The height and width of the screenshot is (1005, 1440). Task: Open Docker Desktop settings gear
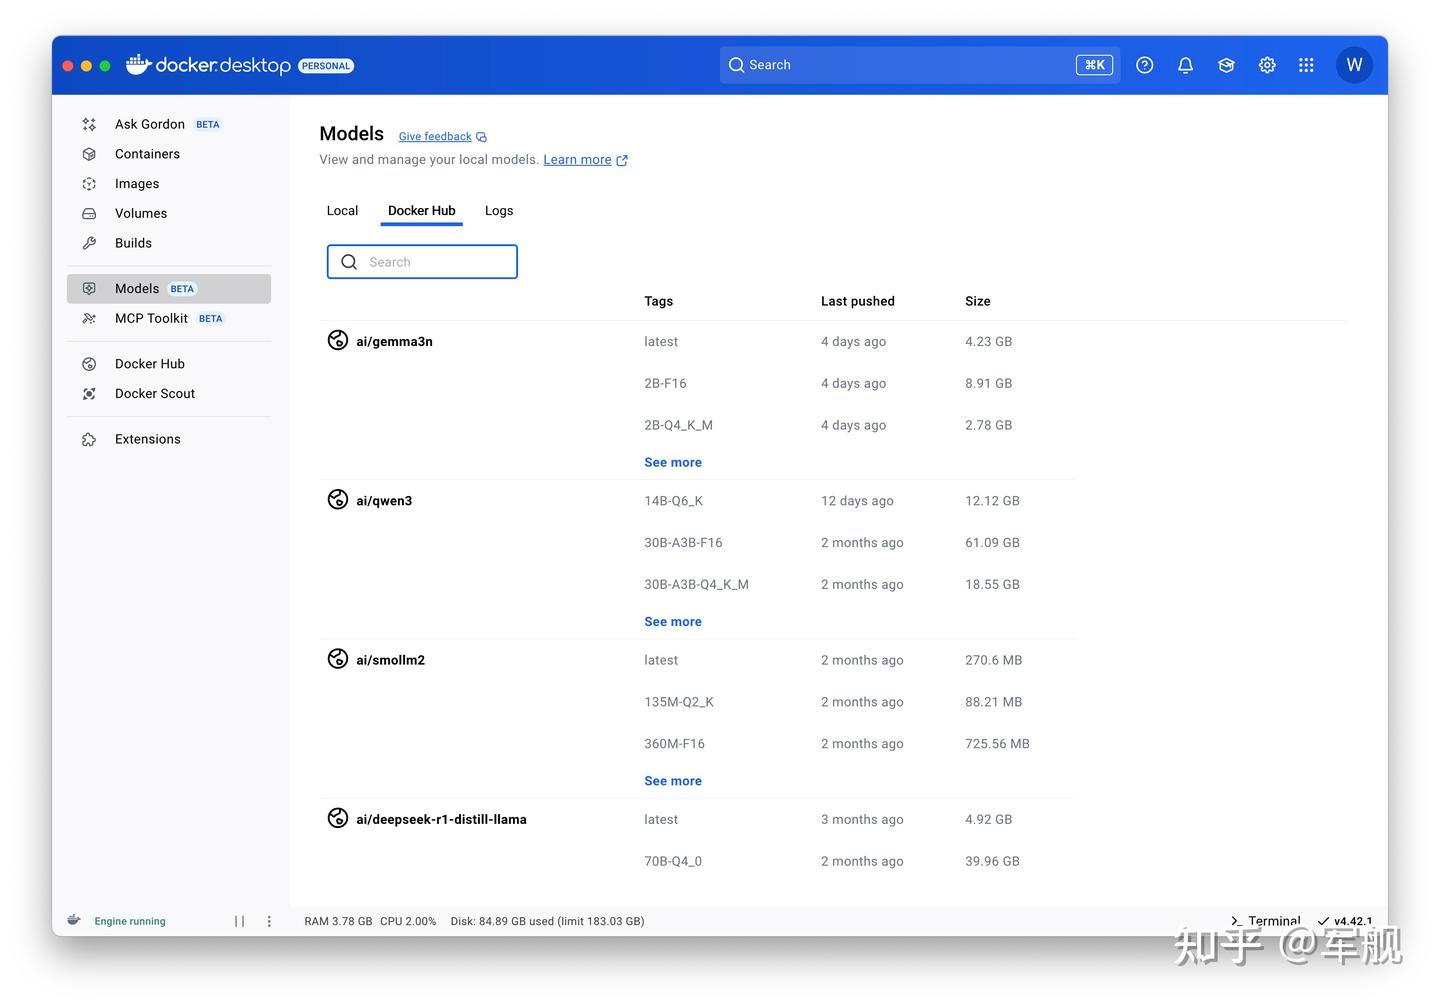[1266, 64]
